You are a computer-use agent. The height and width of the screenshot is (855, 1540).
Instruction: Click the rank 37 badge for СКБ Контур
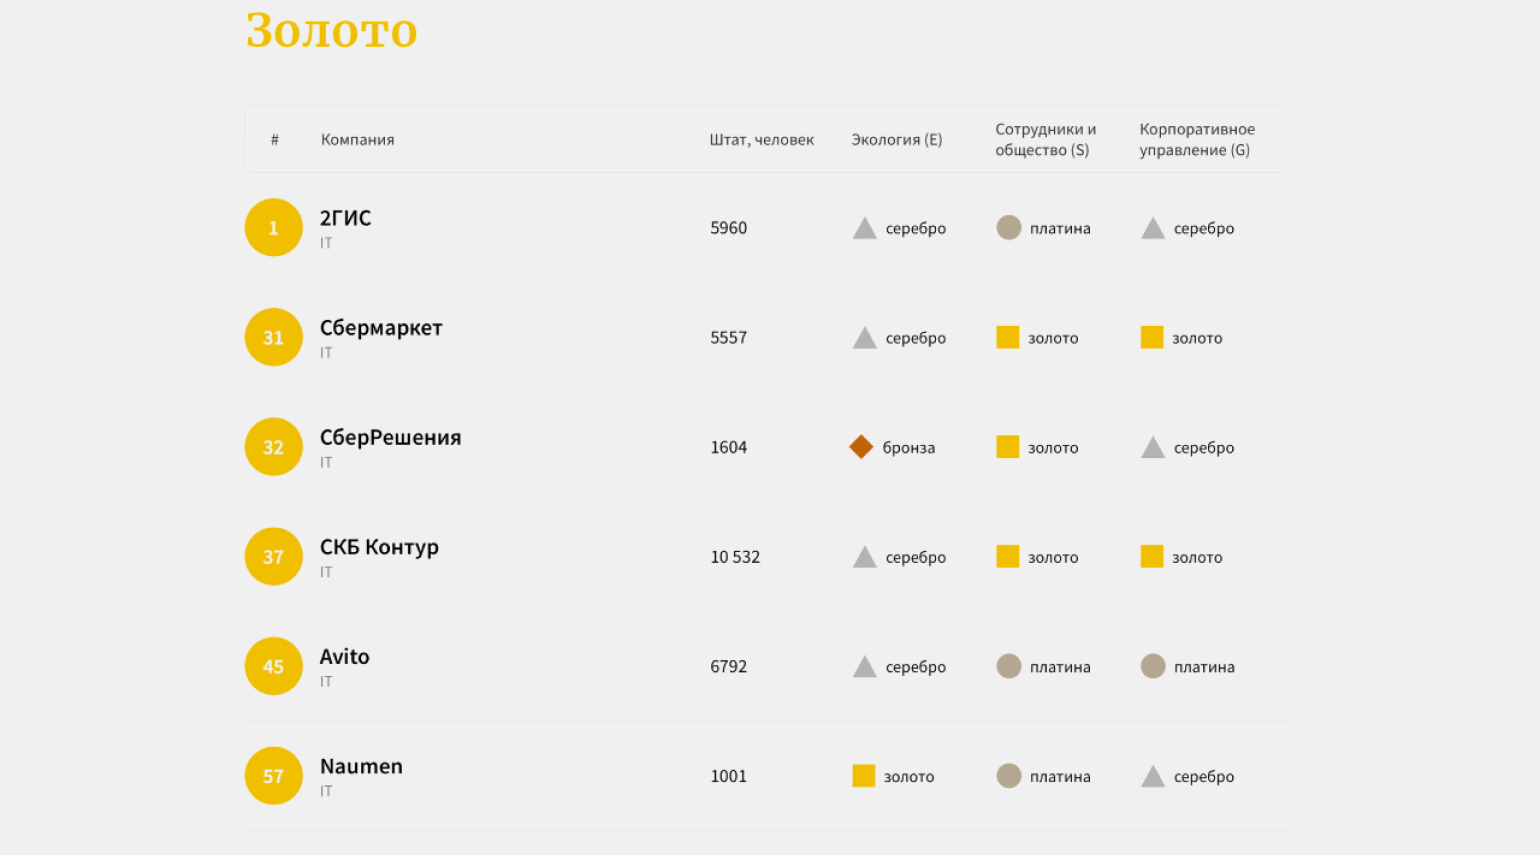click(x=273, y=557)
